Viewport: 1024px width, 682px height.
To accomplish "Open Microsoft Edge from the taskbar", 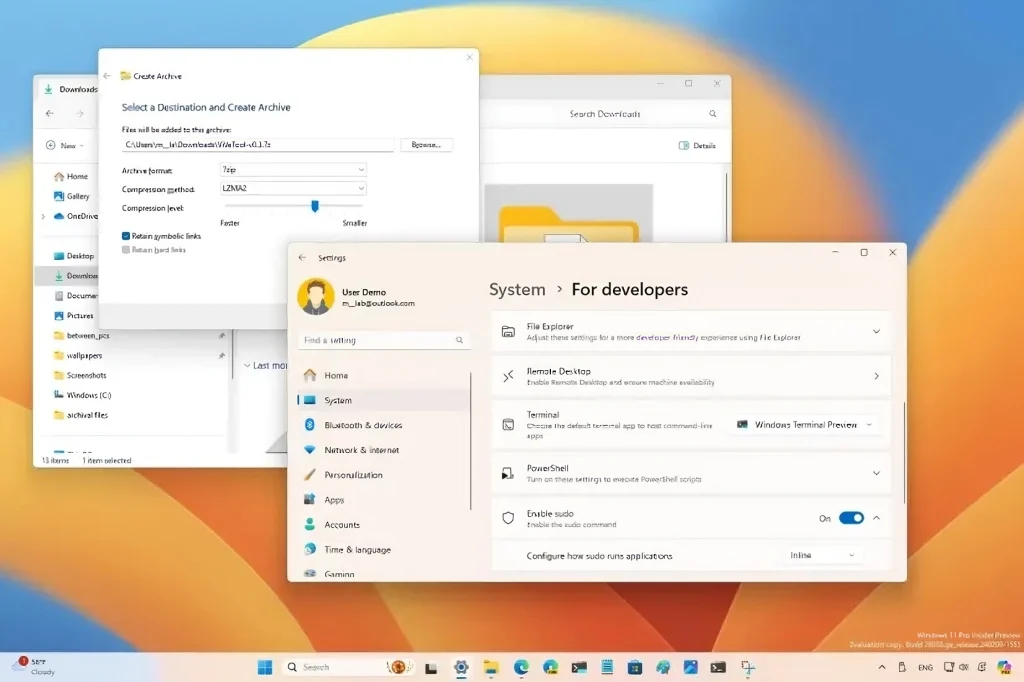I will click(520, 666).
